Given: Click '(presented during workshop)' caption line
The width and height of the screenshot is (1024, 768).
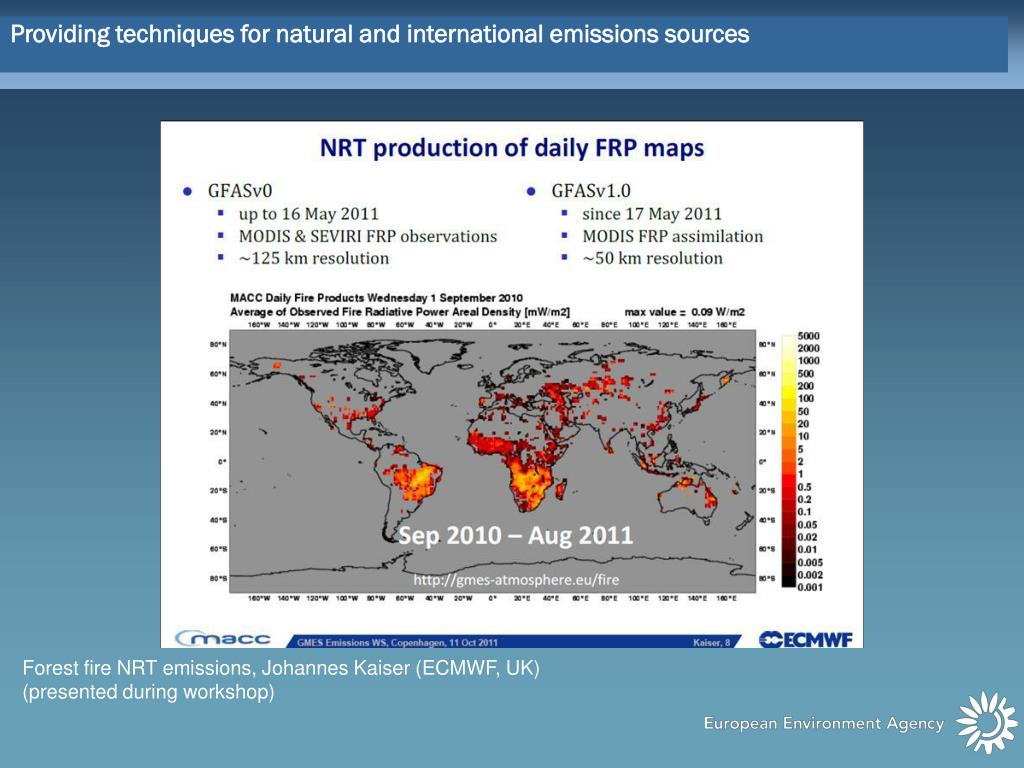Looking at the screenshot, I should pos(148,692).
